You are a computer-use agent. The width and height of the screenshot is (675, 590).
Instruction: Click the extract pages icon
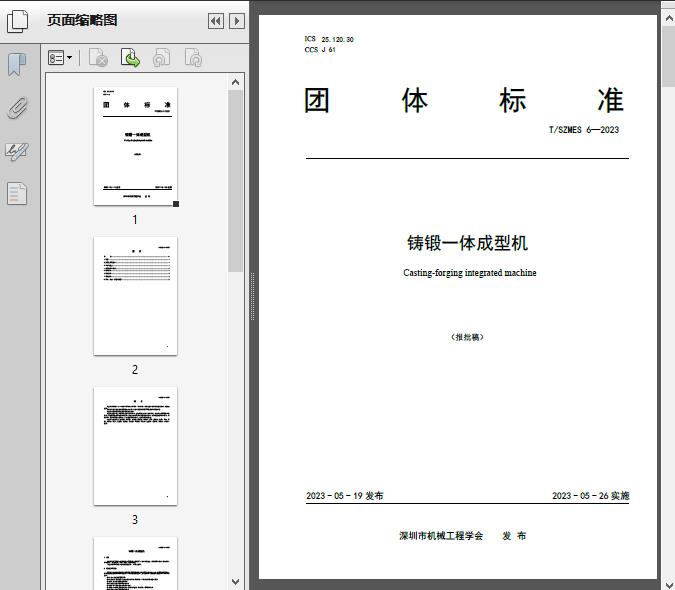(x=130, y=59)
